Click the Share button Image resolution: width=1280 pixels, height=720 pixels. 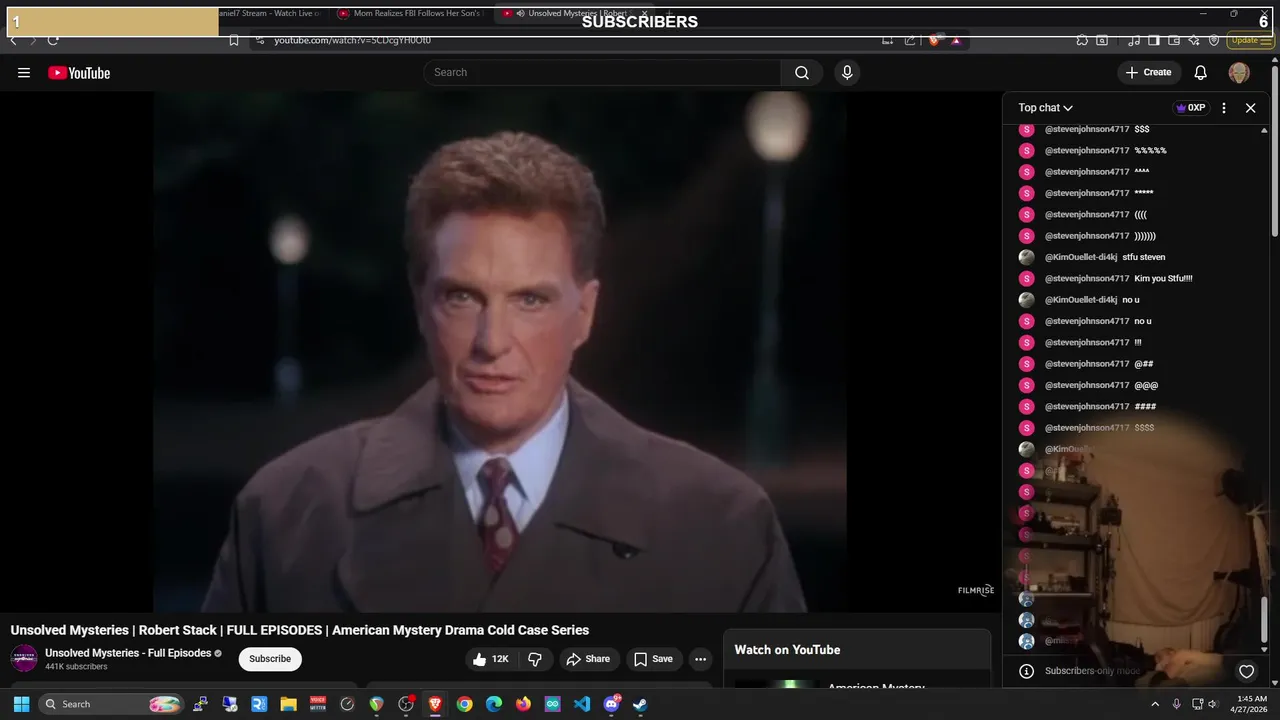tap(587, 659)
